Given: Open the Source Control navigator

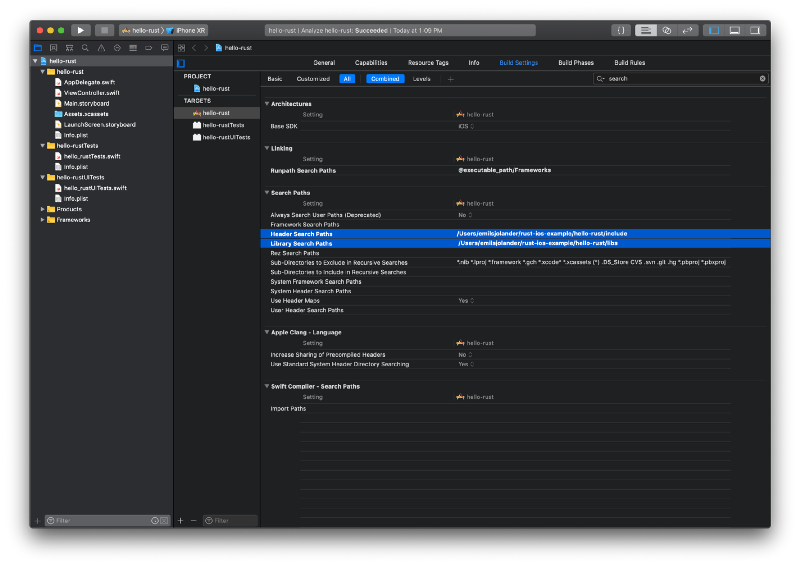Looking at the screenshot, I should point(54,47).
